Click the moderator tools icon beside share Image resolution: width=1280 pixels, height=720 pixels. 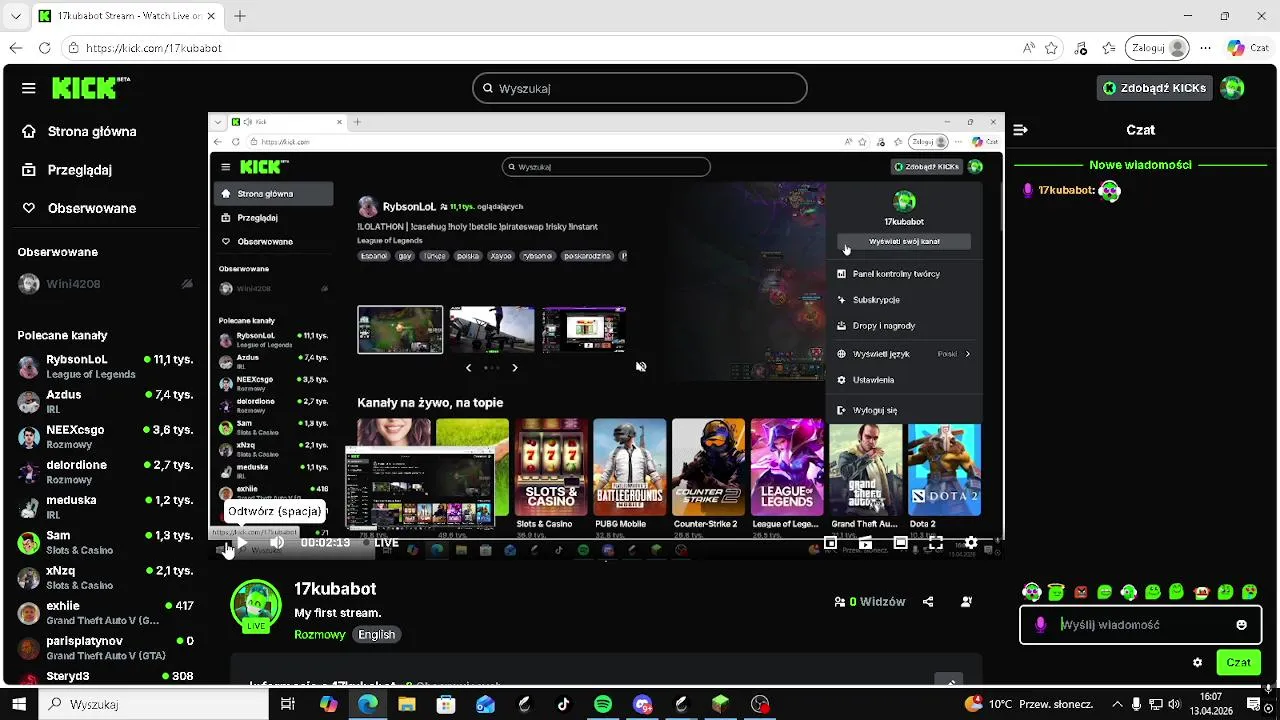(x=966, y=602)
